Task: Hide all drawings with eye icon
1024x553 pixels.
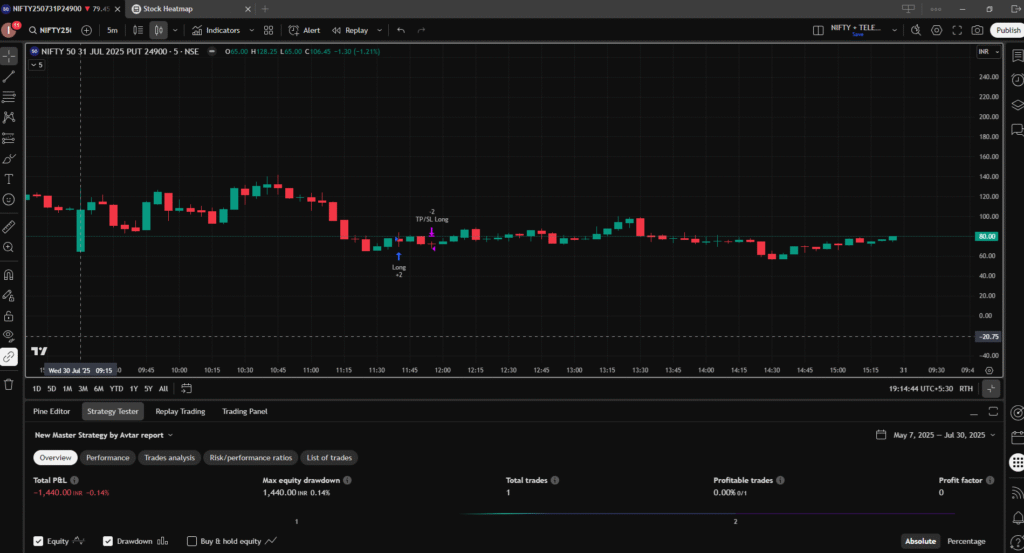Action: (9, 336)
